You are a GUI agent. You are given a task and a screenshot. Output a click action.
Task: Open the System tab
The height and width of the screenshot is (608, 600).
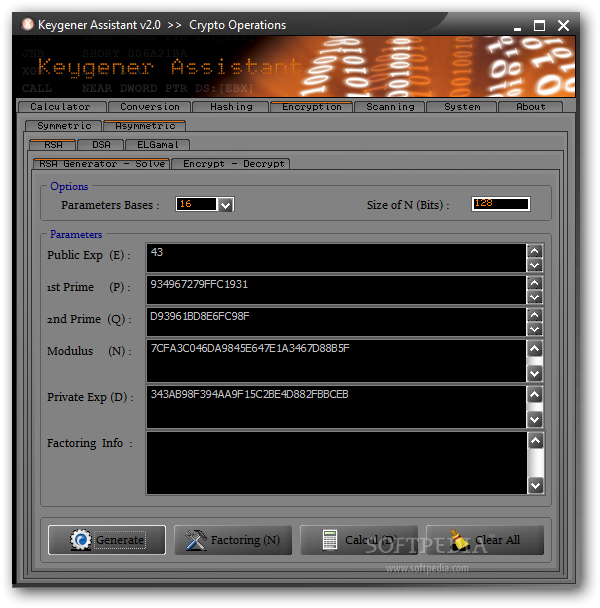(x=462, y=107)
